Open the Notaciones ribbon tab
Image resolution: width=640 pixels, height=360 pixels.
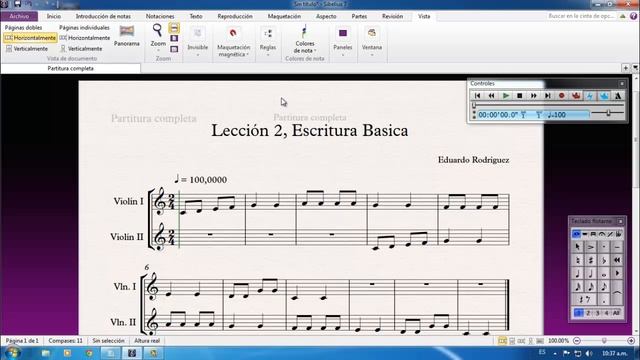coord(160,16)
